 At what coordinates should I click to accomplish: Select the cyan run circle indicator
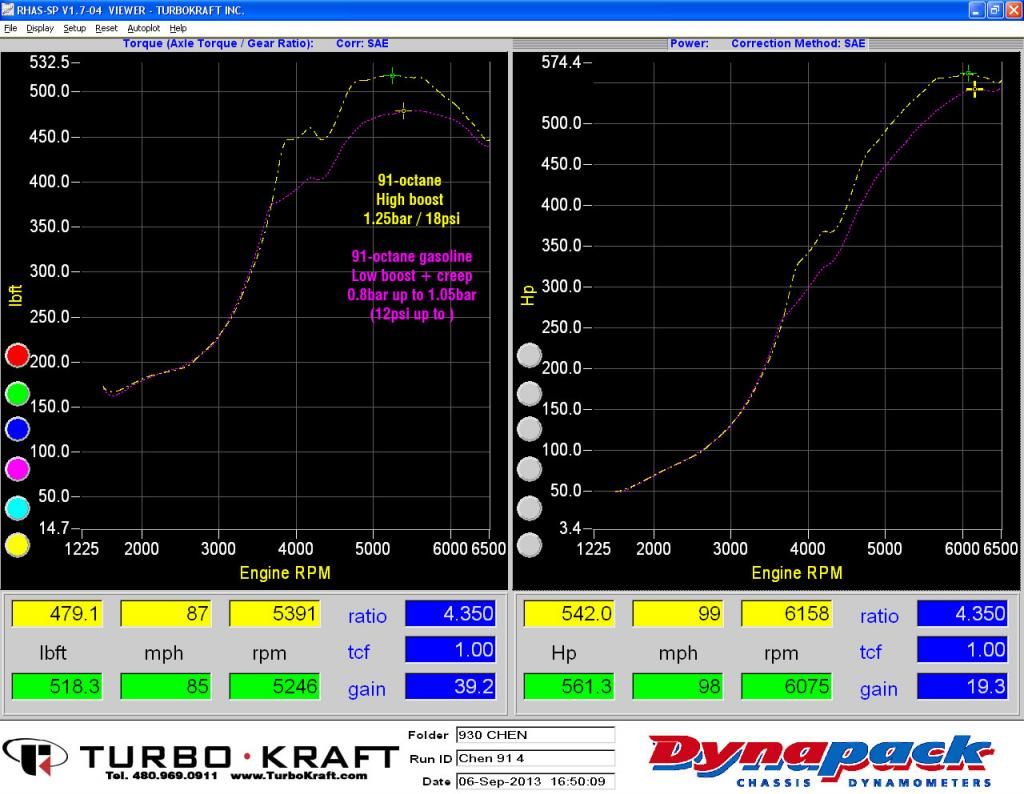tap(17, 507)
